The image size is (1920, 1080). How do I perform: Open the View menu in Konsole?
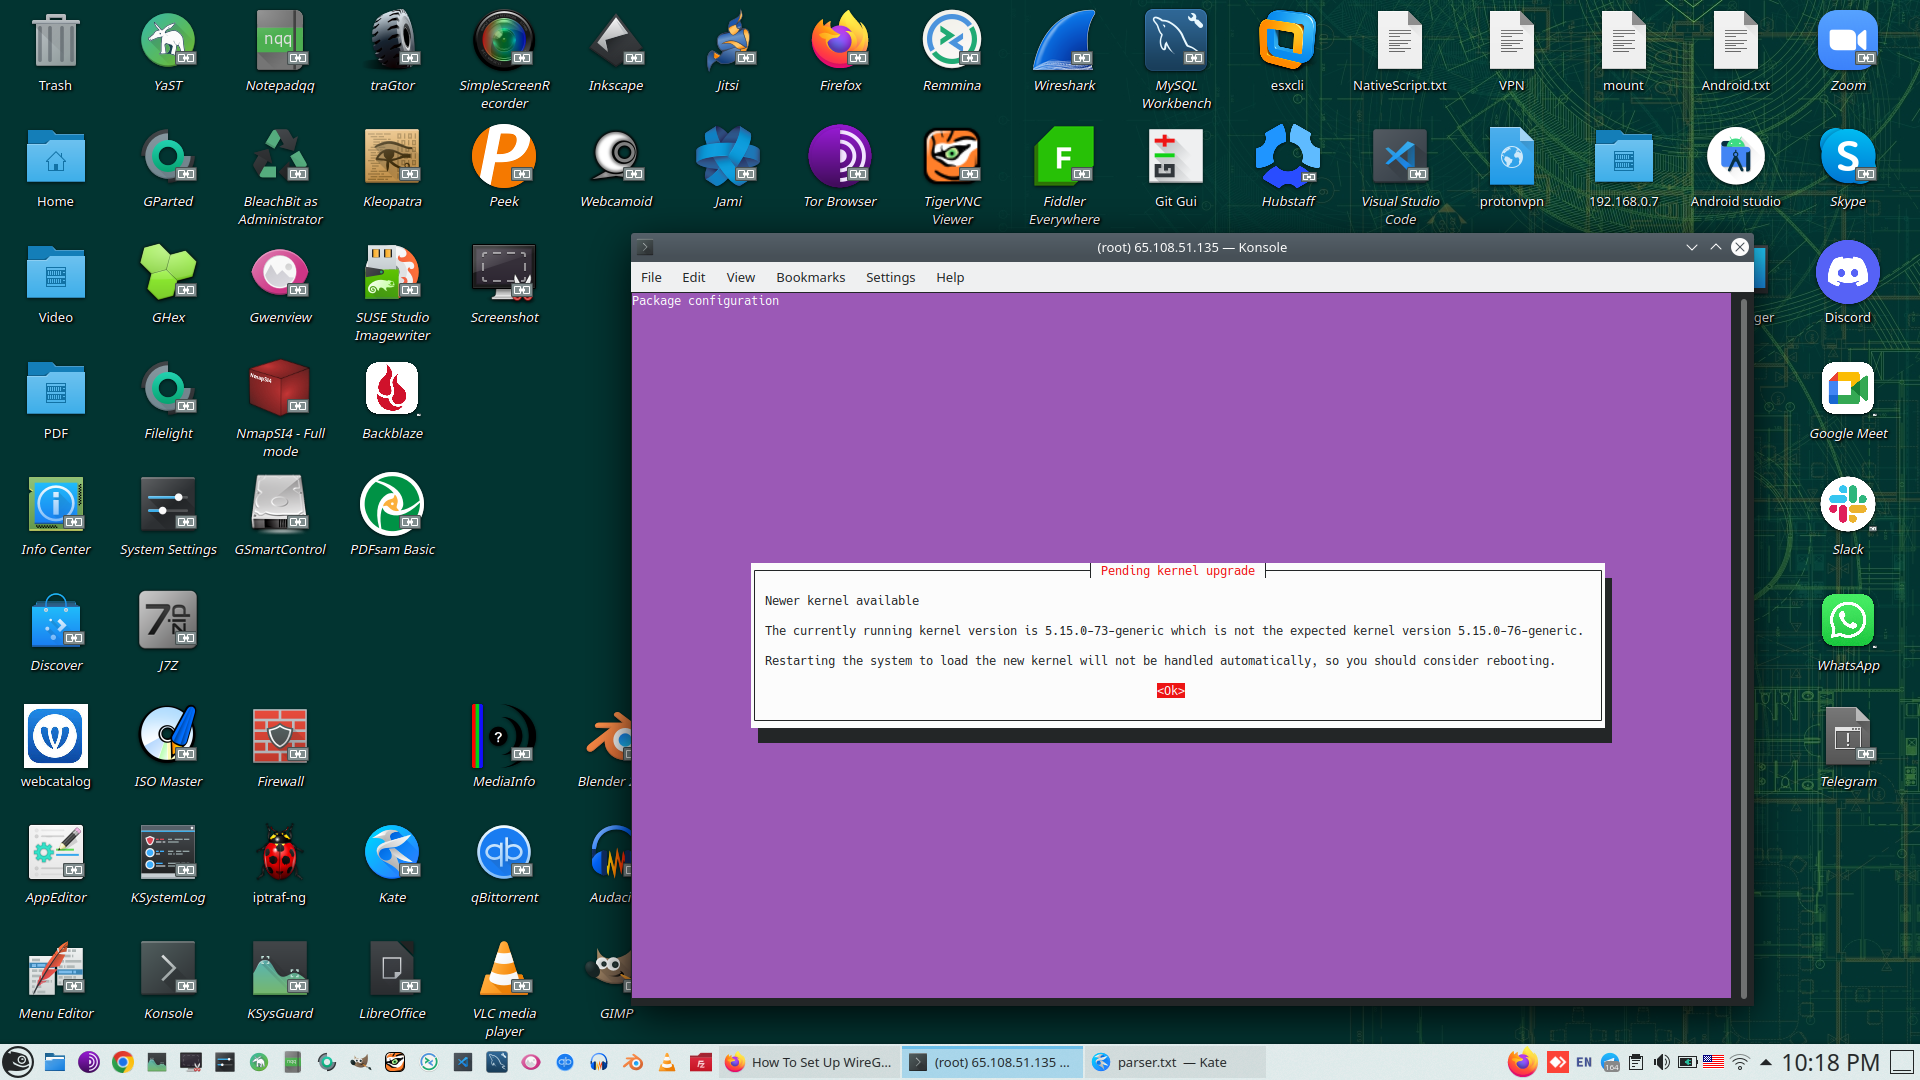[740, 277]
